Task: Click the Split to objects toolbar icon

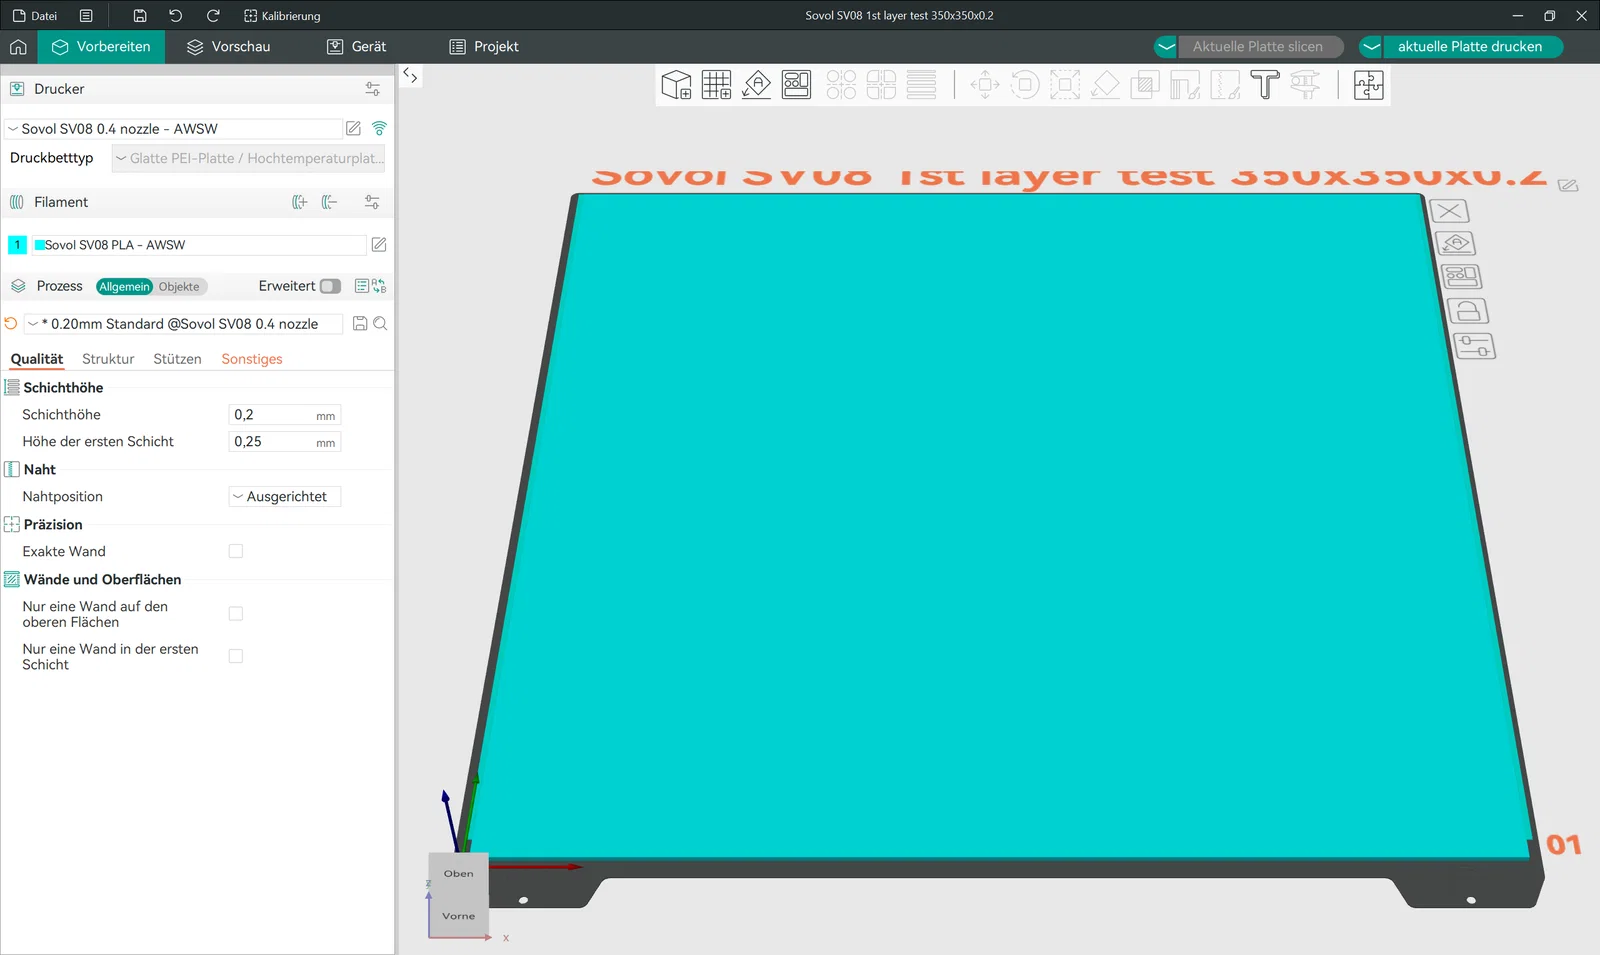Action: pos(841,85)
